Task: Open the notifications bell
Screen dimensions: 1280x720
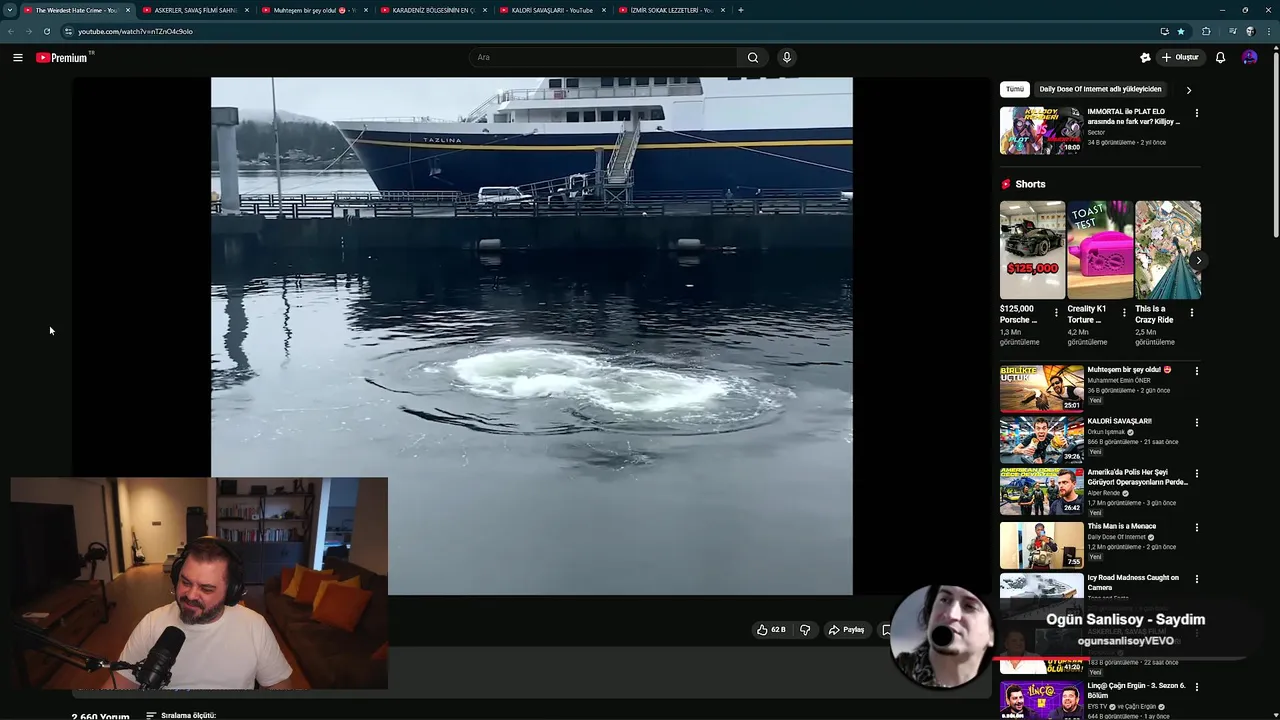Action: pyautogui.click(x=1220, y=57)
